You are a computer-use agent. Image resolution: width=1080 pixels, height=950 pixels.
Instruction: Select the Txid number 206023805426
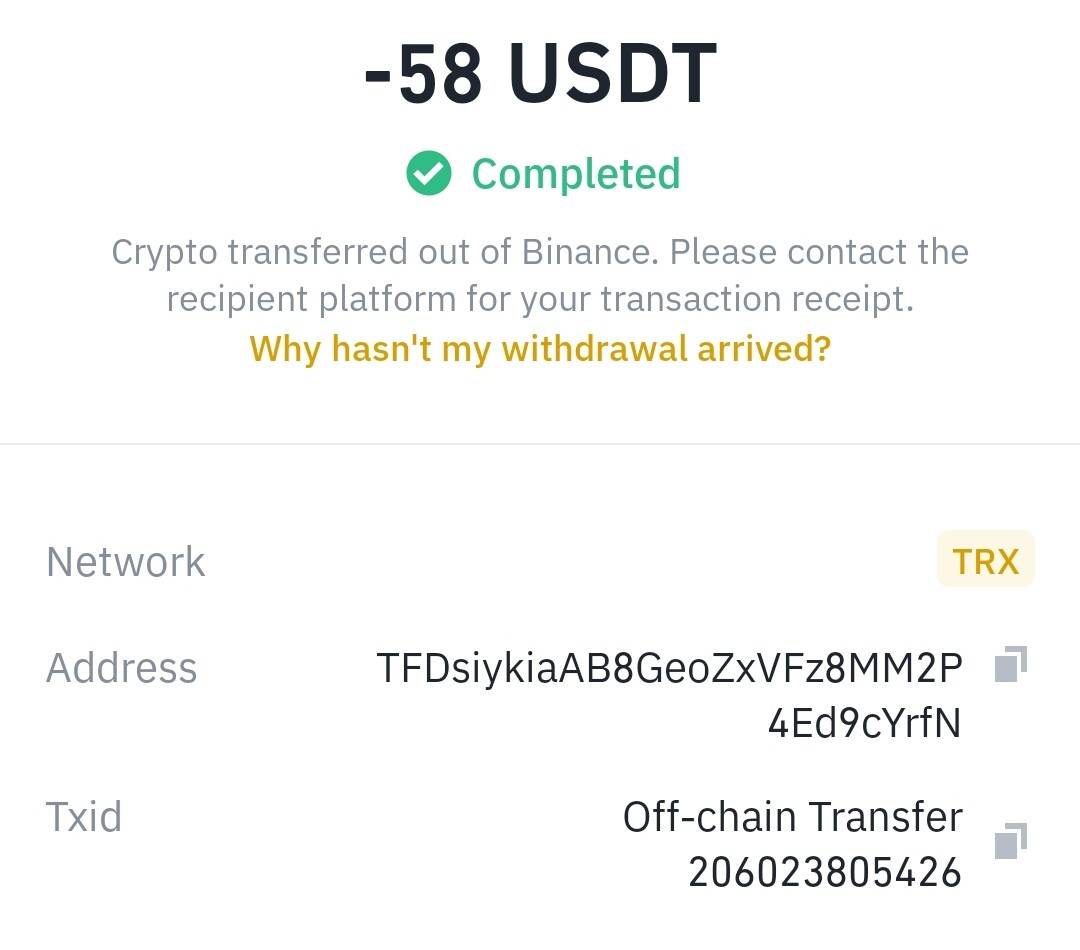click(x=824, y=872)
